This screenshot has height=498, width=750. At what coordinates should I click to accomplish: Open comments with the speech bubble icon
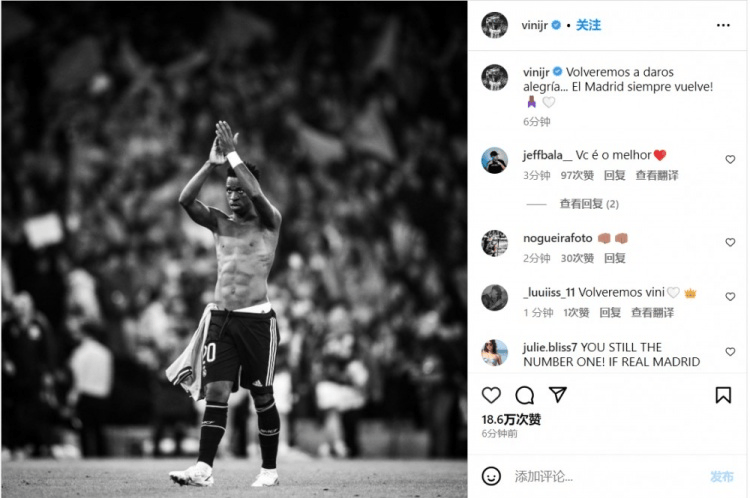point(524,395)
